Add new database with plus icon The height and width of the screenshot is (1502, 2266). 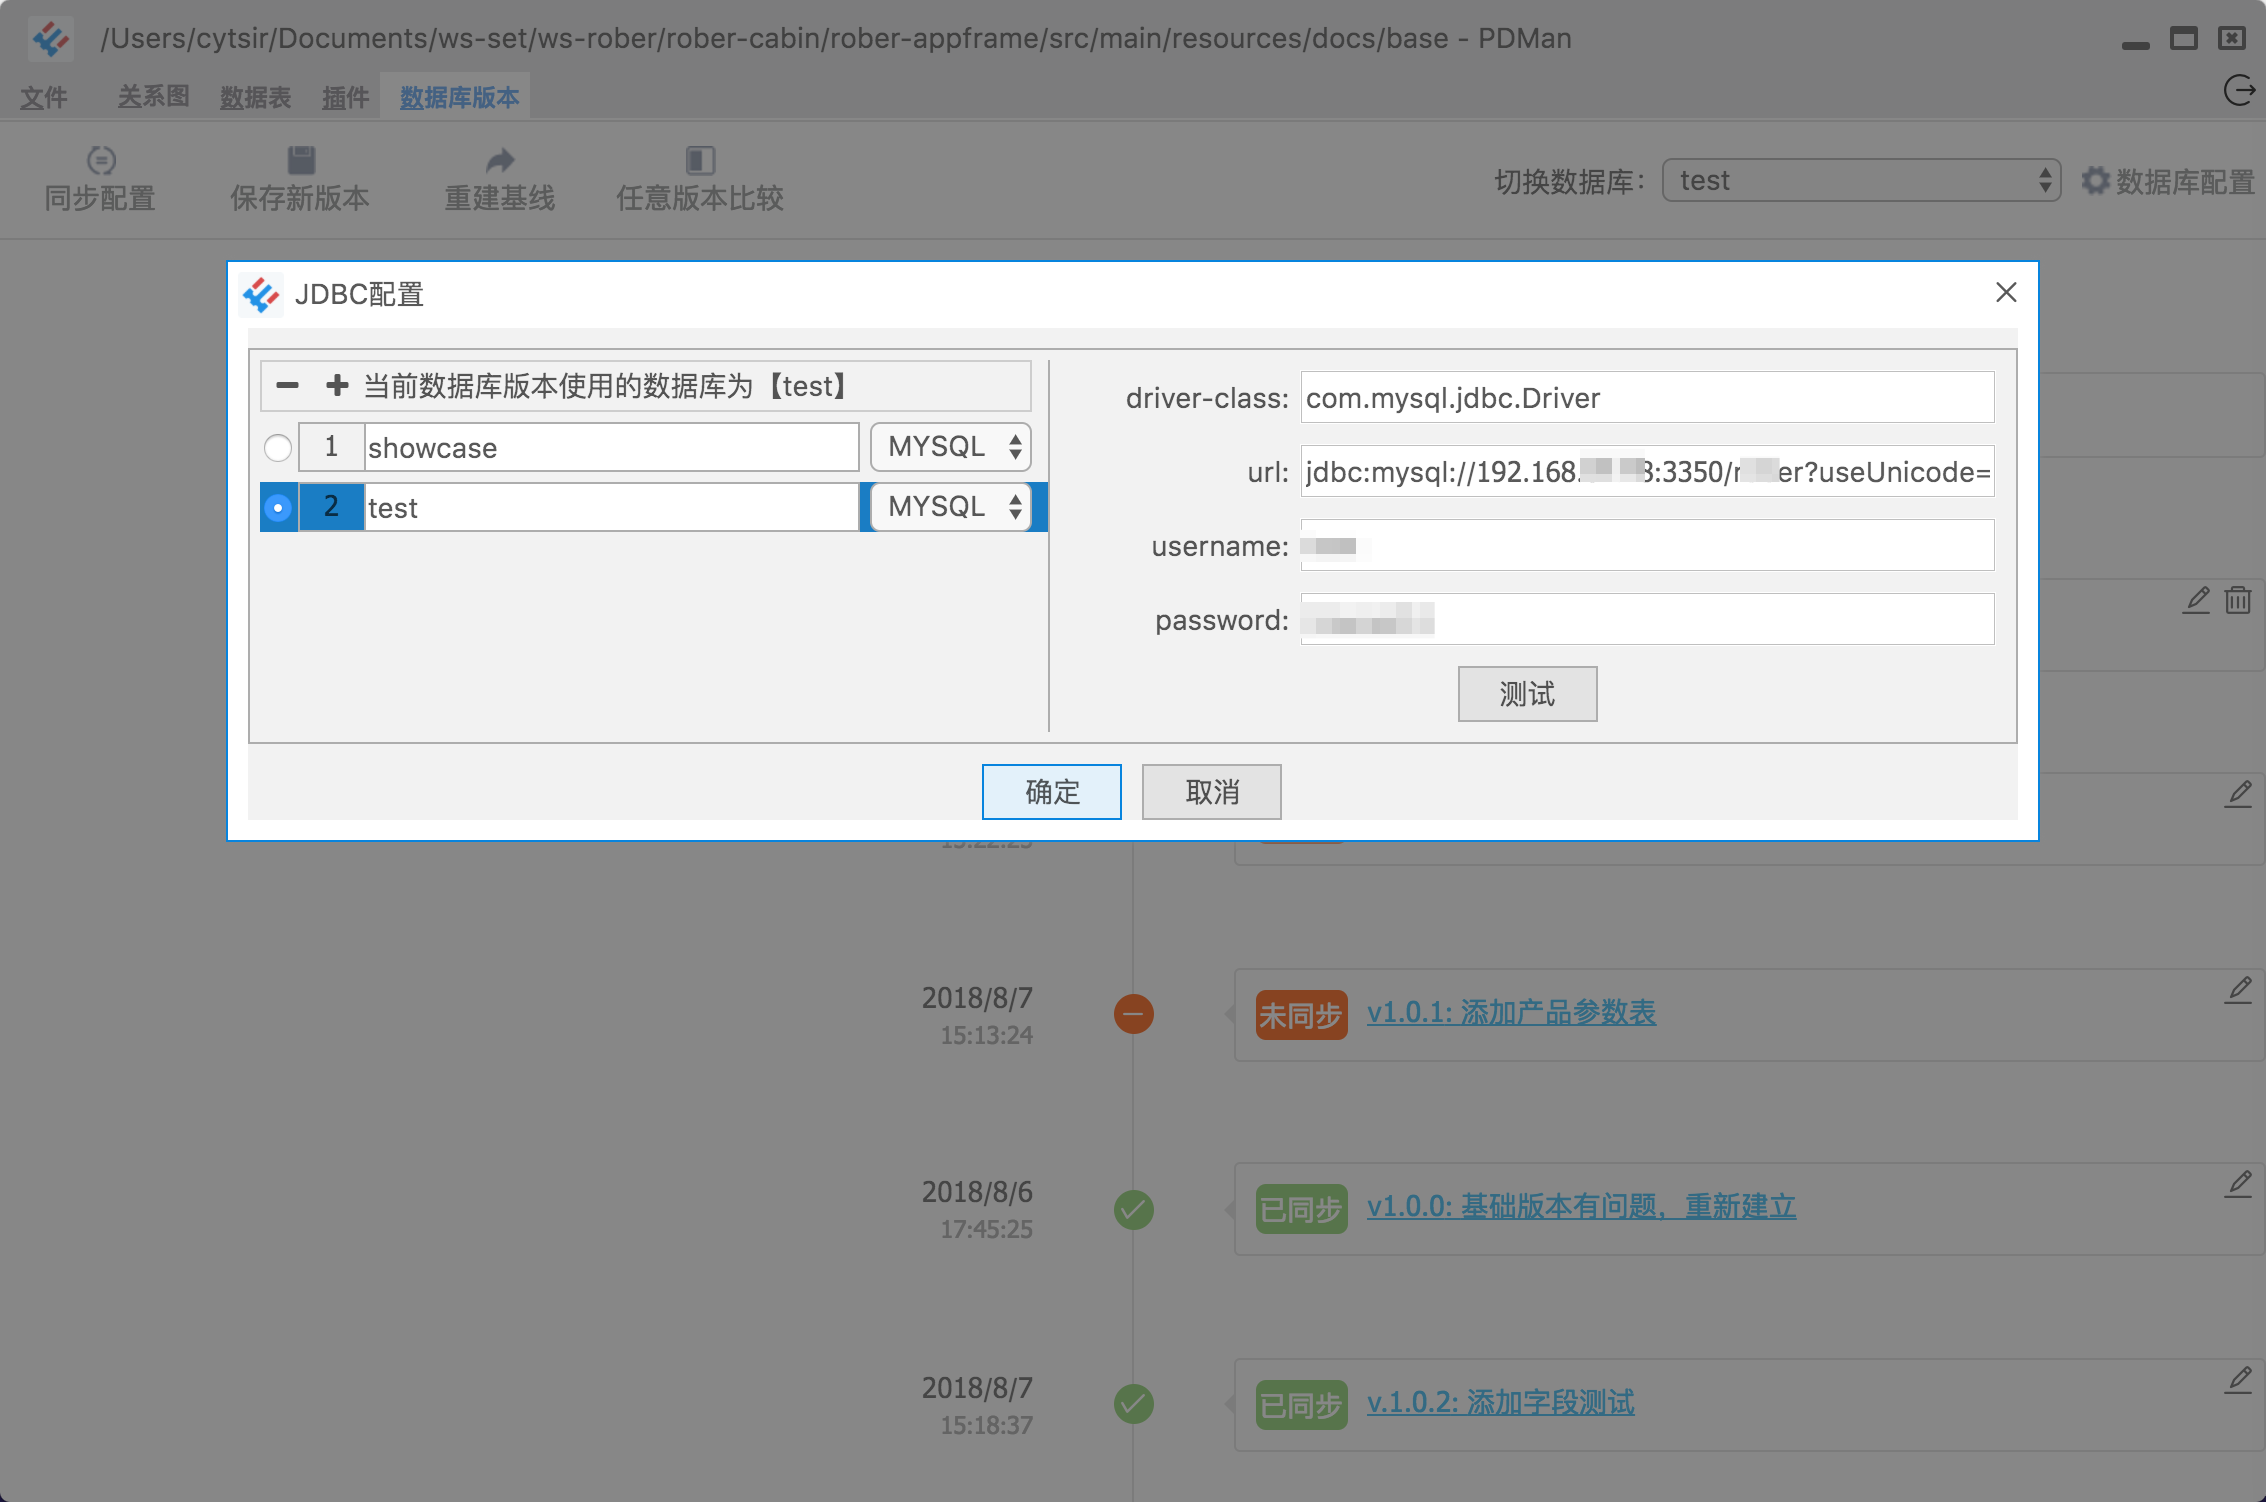pos(337,386)
